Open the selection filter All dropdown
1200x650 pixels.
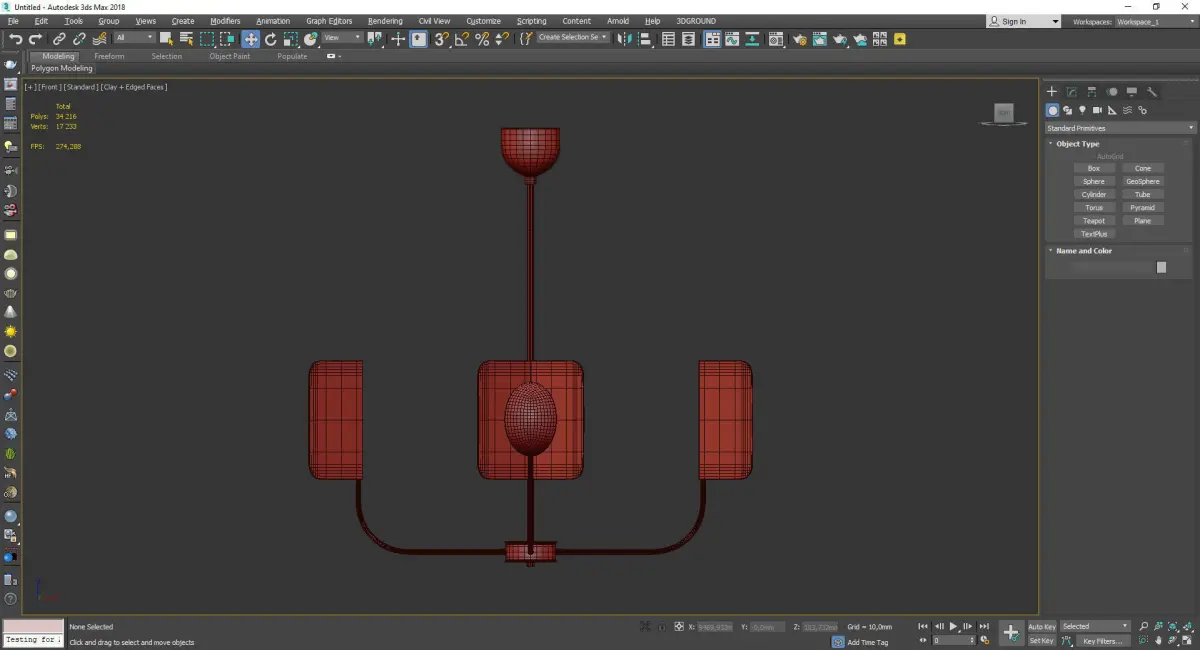[x=134, y=38]
